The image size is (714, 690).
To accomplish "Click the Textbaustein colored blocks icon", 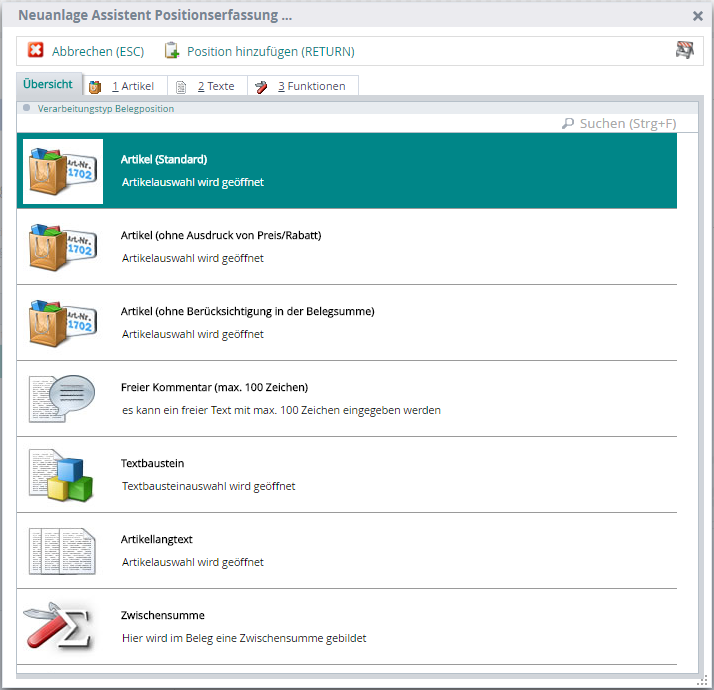I will [x=63, y=474].
